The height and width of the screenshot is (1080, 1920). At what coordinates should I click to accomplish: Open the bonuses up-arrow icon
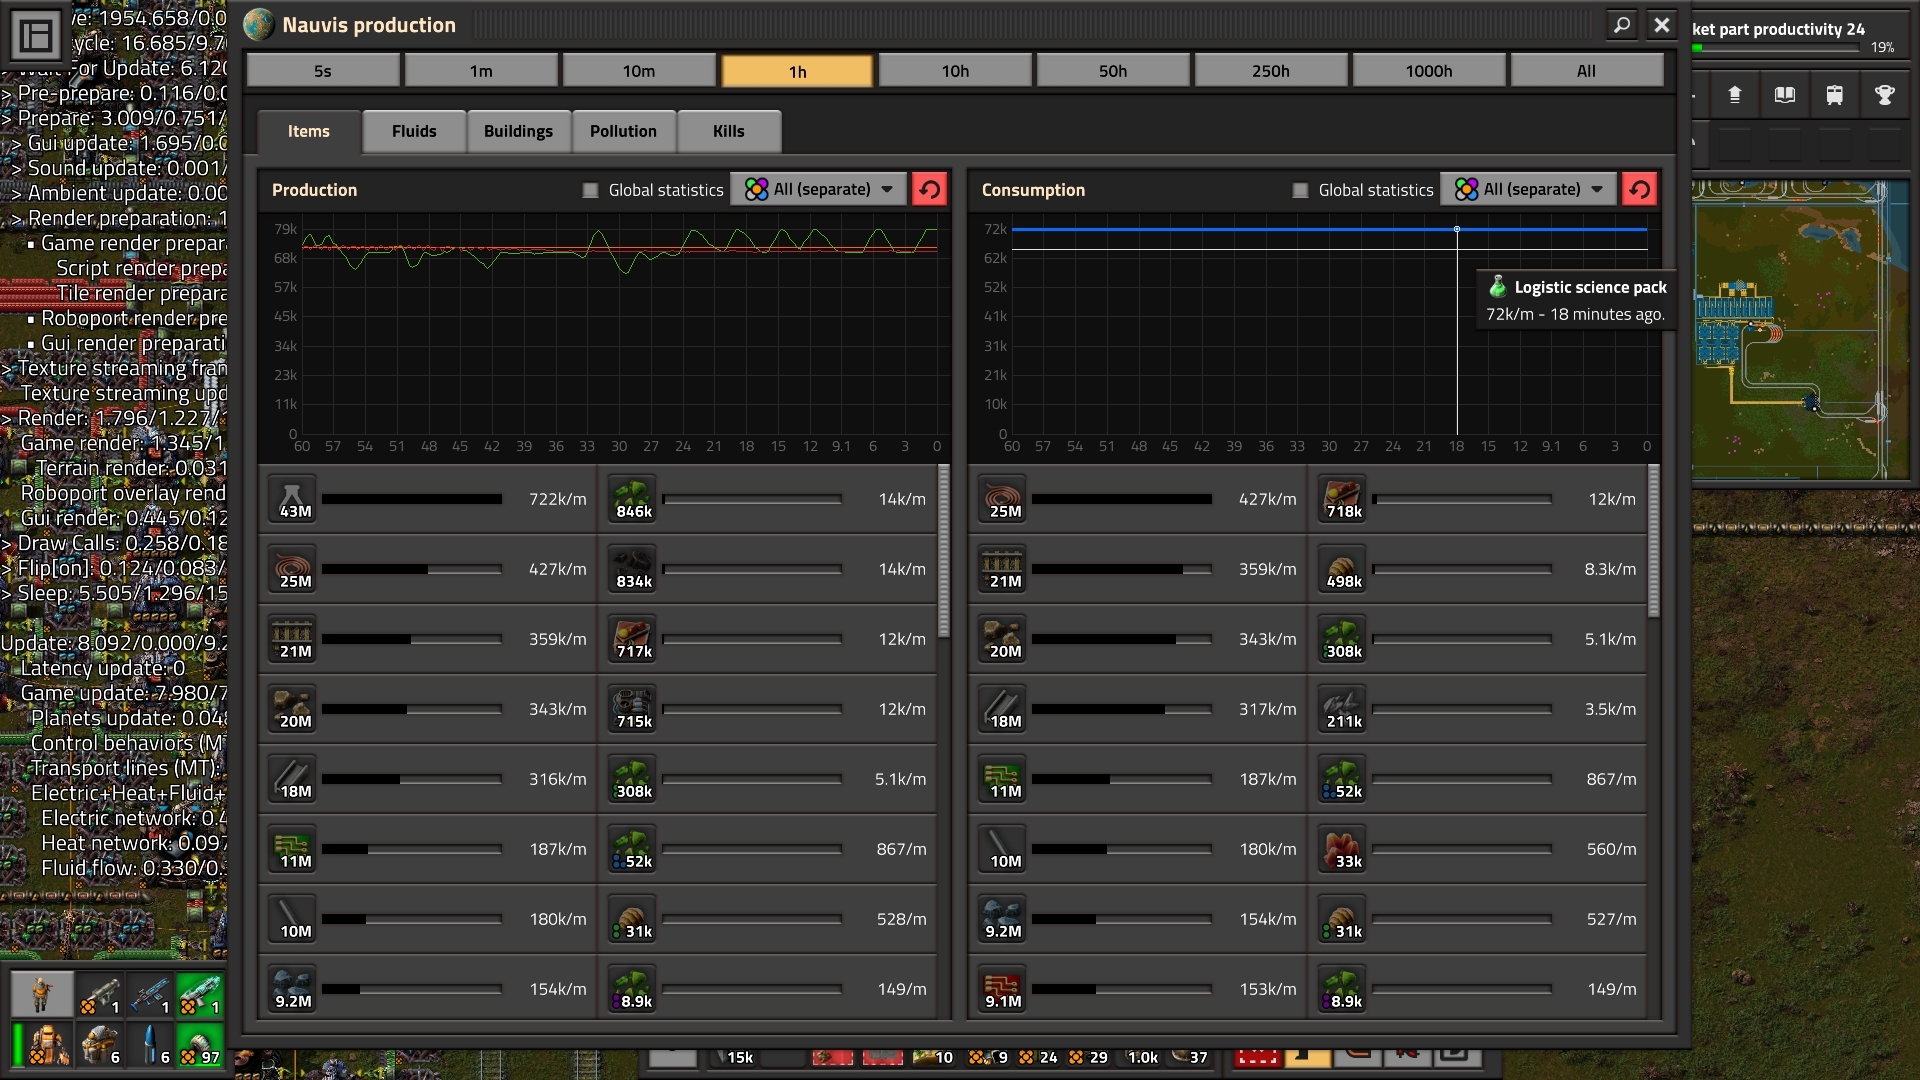[1735, 95]
